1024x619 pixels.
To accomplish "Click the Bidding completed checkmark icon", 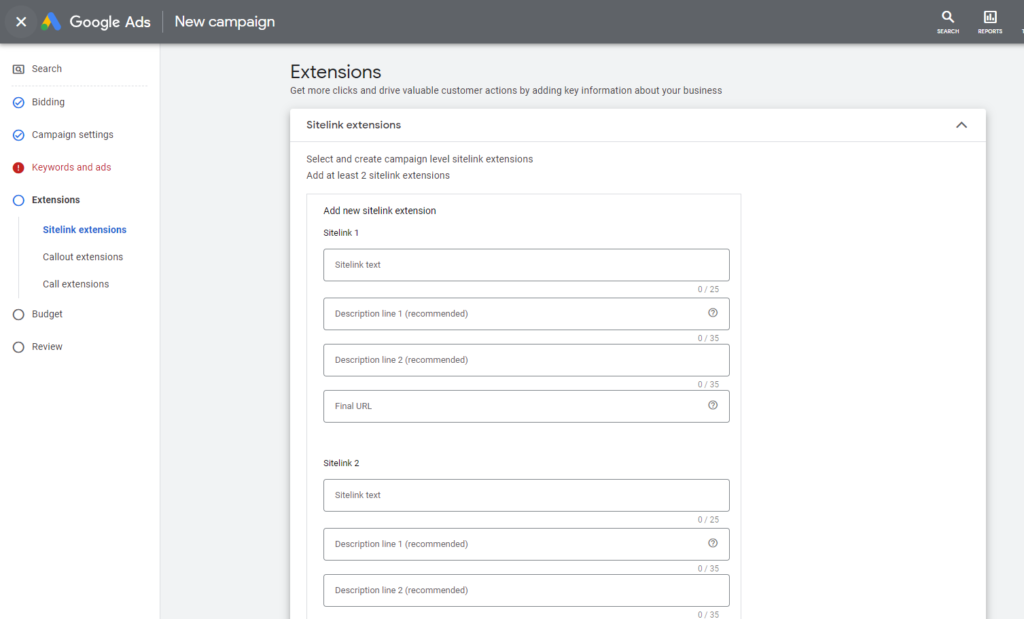I will pyautogui.click(x=18, y=102).
